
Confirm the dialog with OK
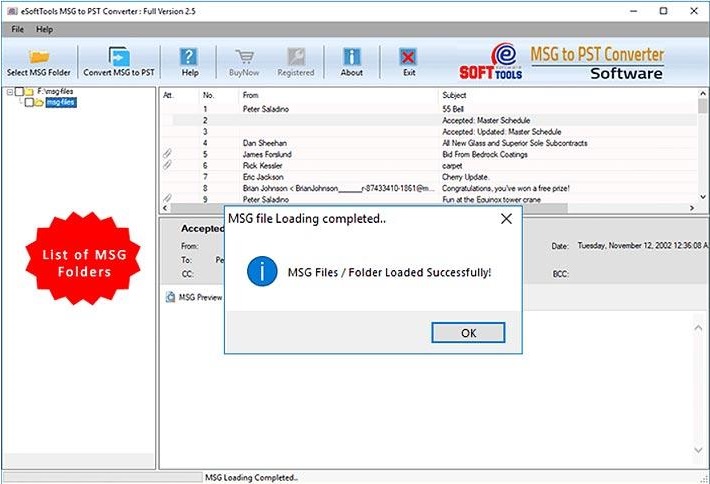click(x=468, y=333)
